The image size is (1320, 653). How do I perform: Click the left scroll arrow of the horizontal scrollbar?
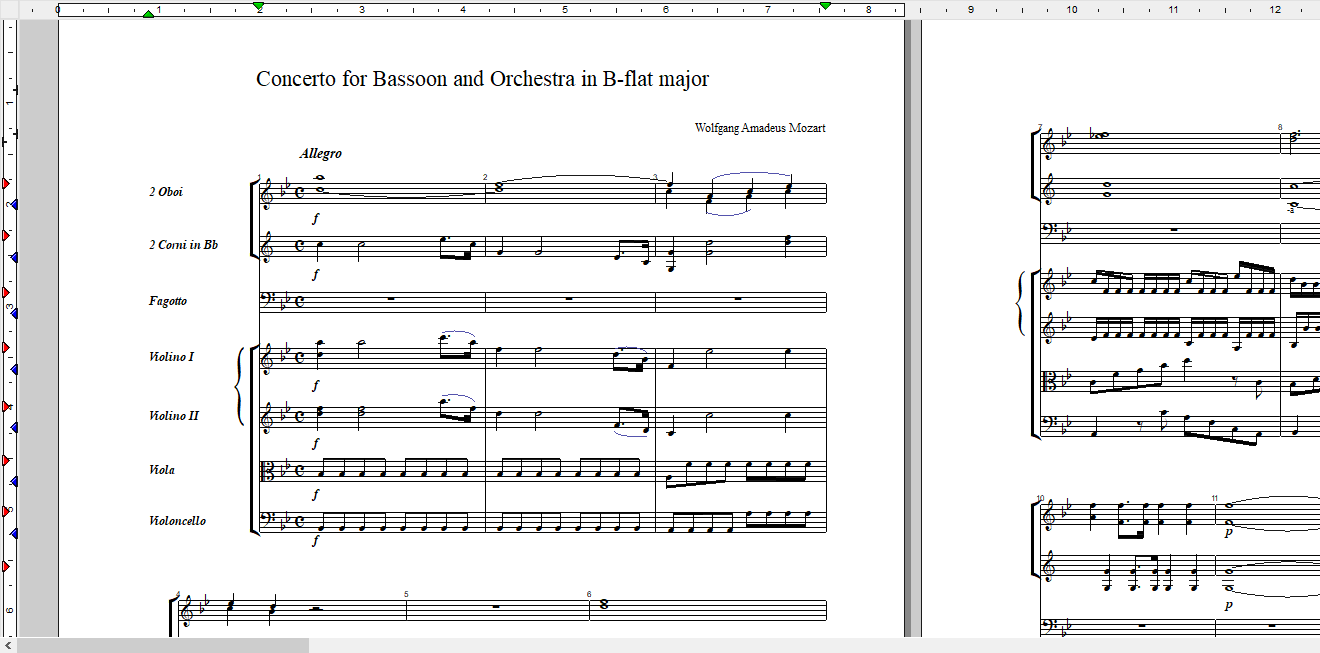[x=8, y=646]
